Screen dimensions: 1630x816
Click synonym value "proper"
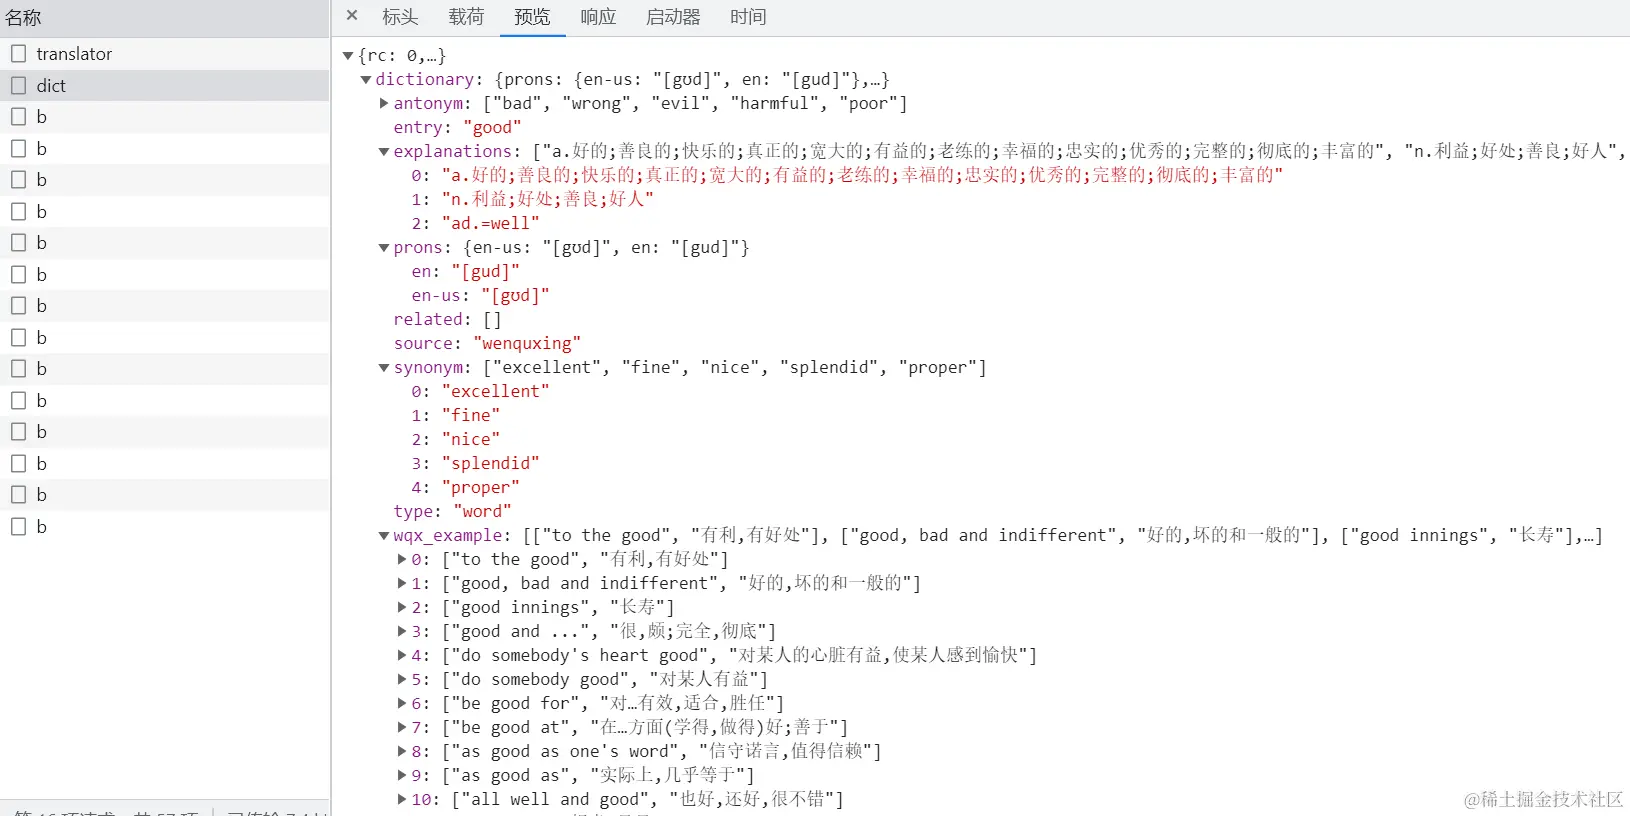pyautogui.click(x=481, y=488)
